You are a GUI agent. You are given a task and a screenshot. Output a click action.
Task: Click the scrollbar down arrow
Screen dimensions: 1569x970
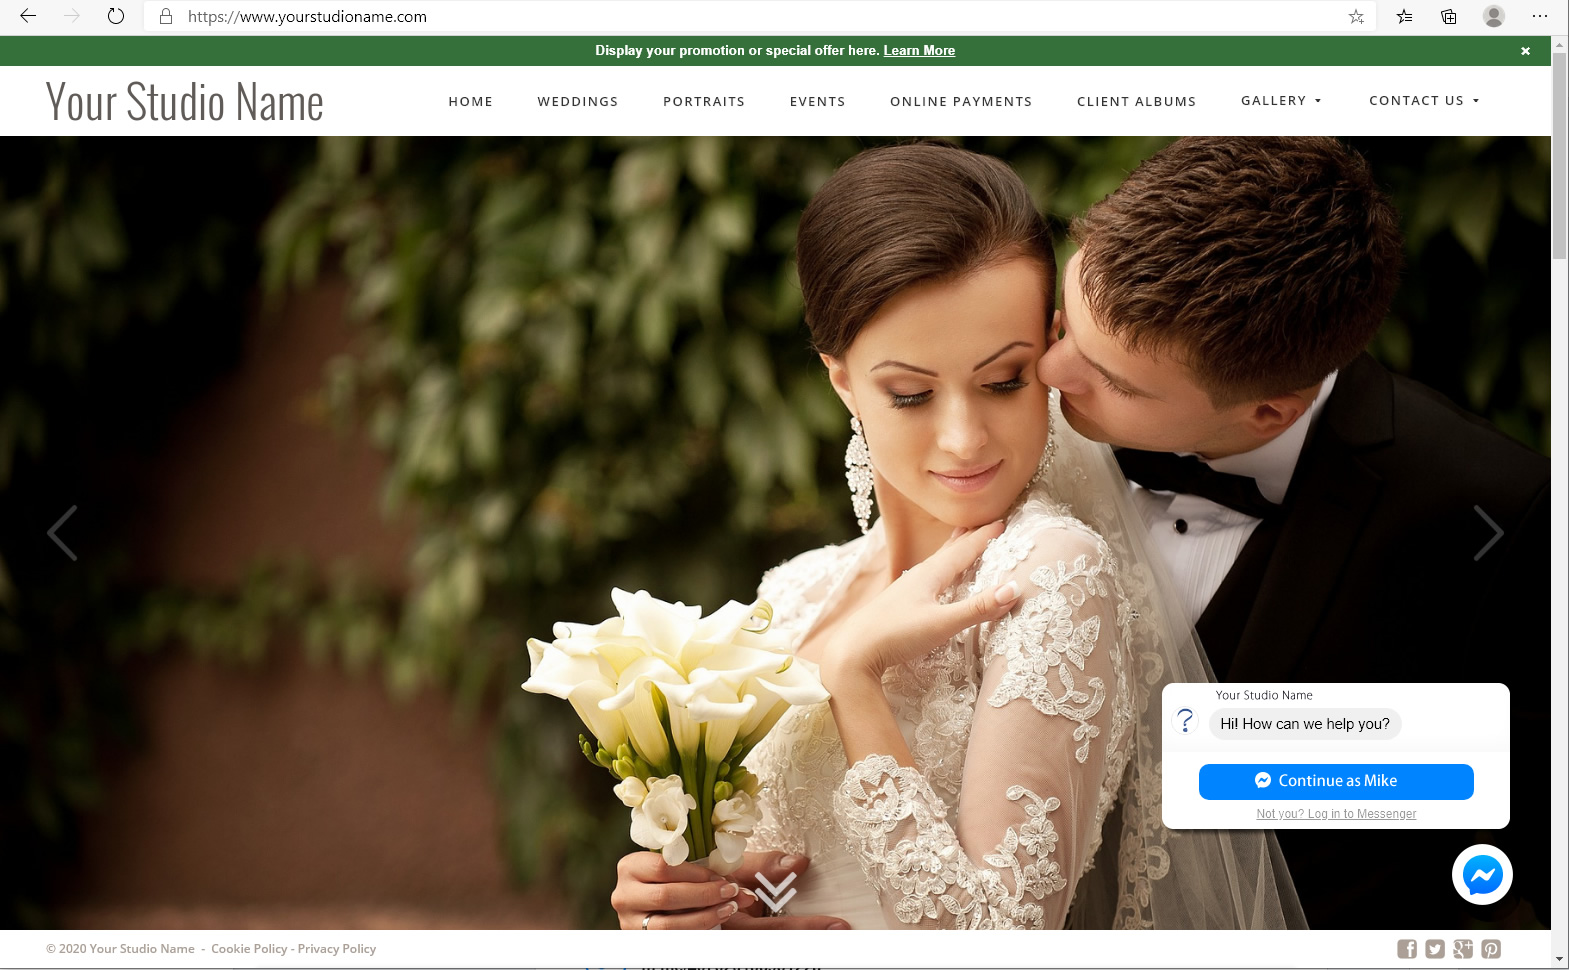(1560, 960)
